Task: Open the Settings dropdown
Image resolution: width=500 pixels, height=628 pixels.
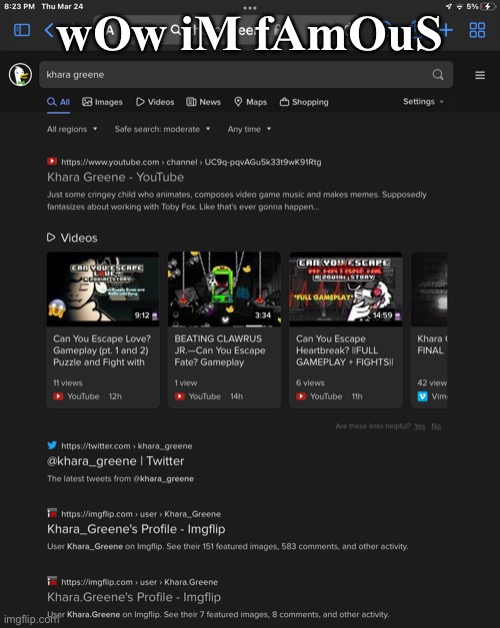Action: pos(423,102)
